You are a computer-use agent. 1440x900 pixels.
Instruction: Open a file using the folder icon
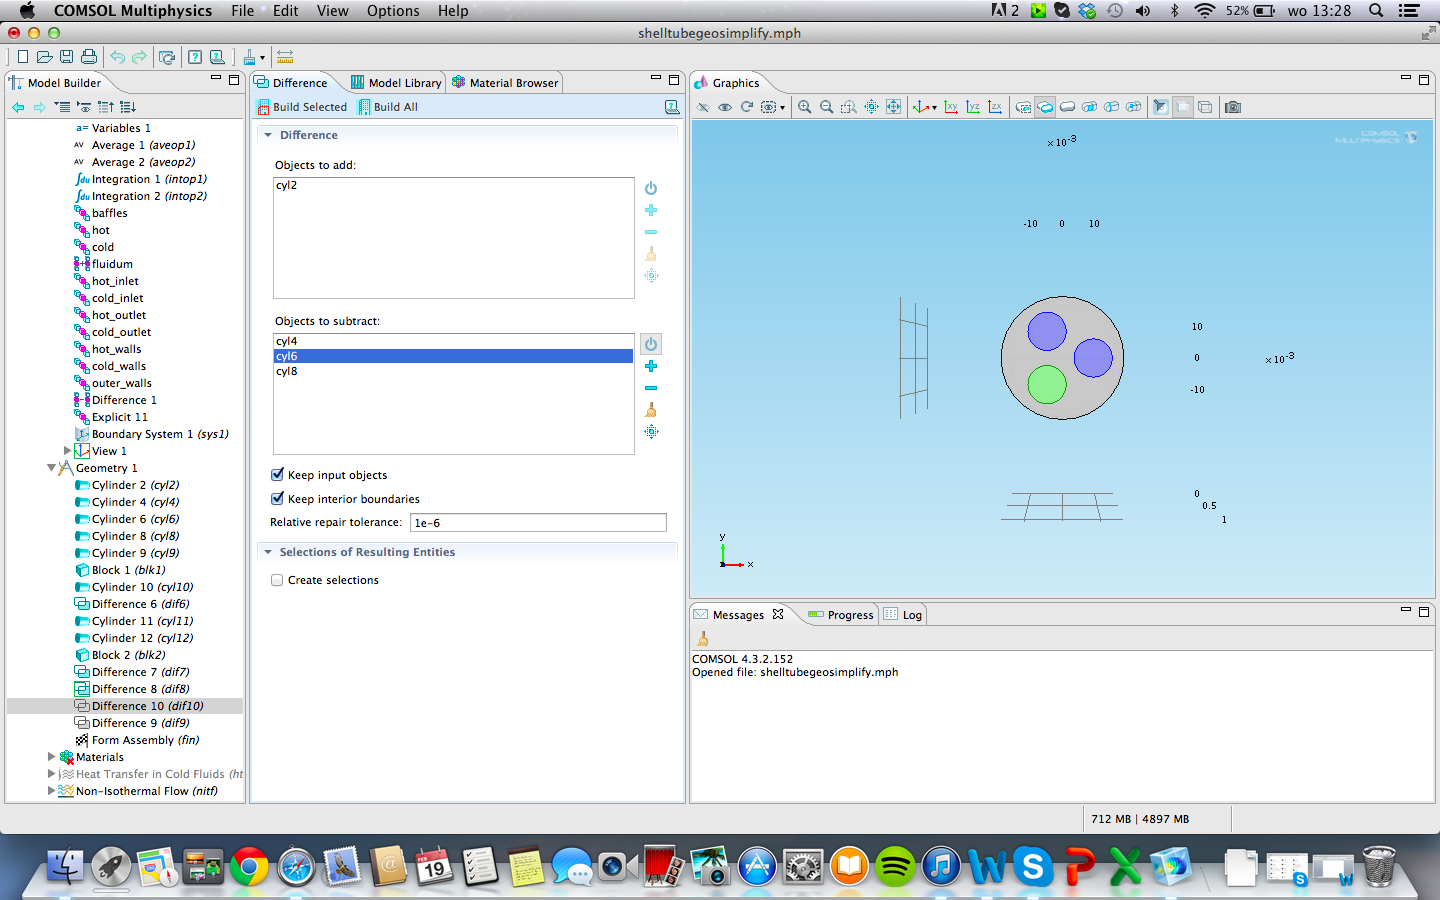click(x=44, y=57)
